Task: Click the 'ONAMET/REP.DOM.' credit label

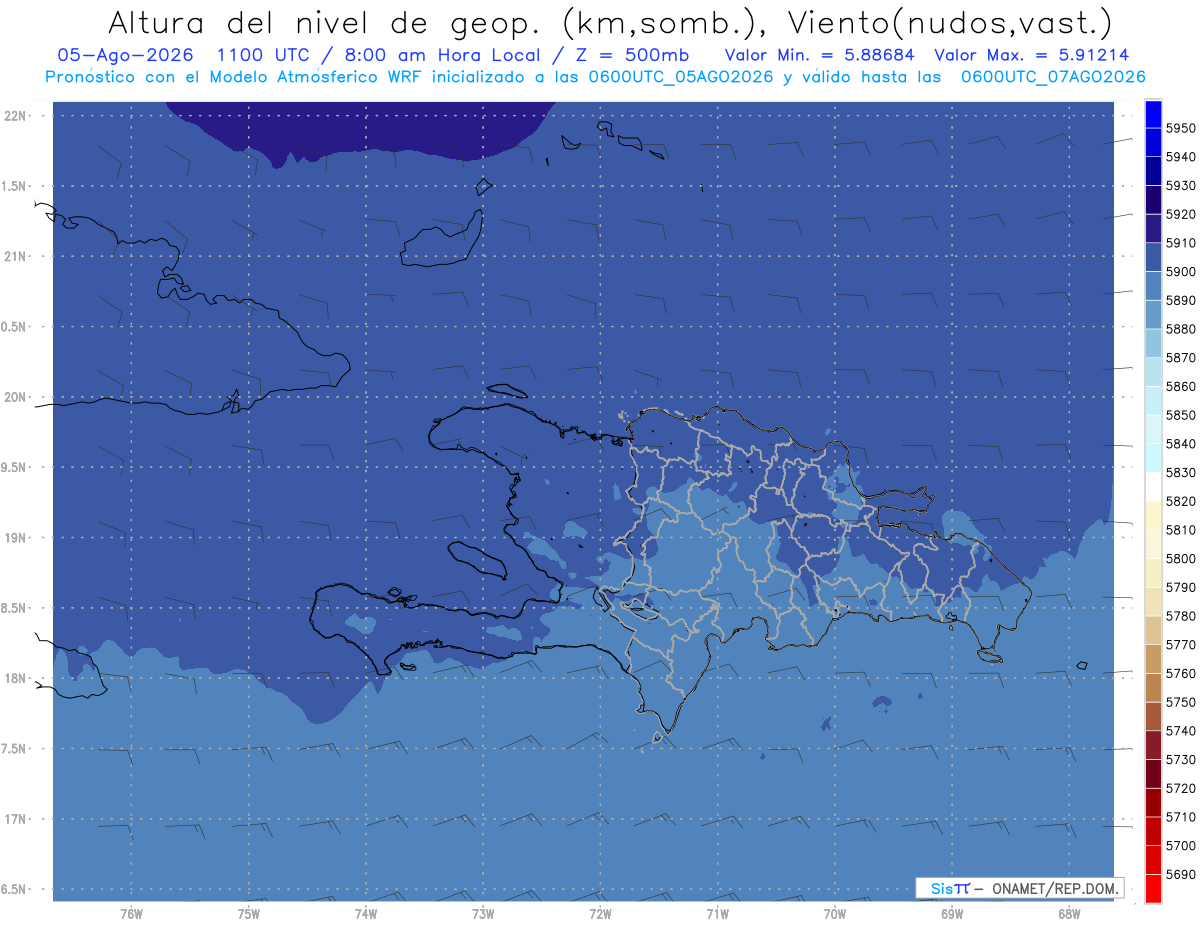Action: 1056,888
